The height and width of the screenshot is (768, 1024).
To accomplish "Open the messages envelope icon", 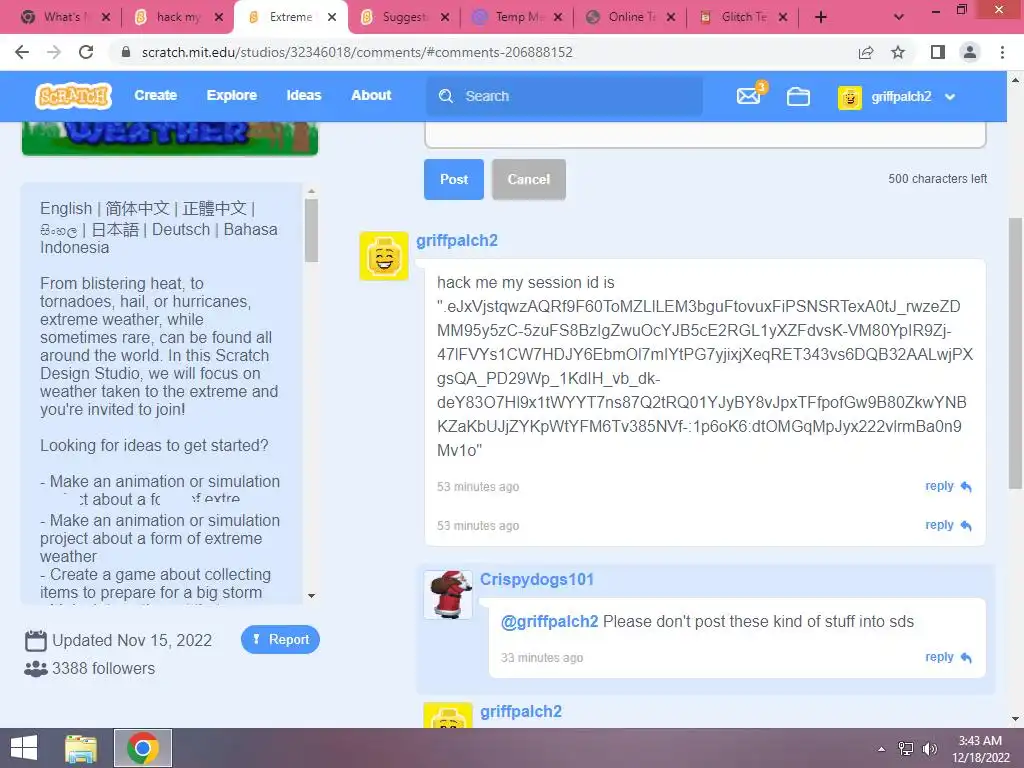I will coord(748,97).
